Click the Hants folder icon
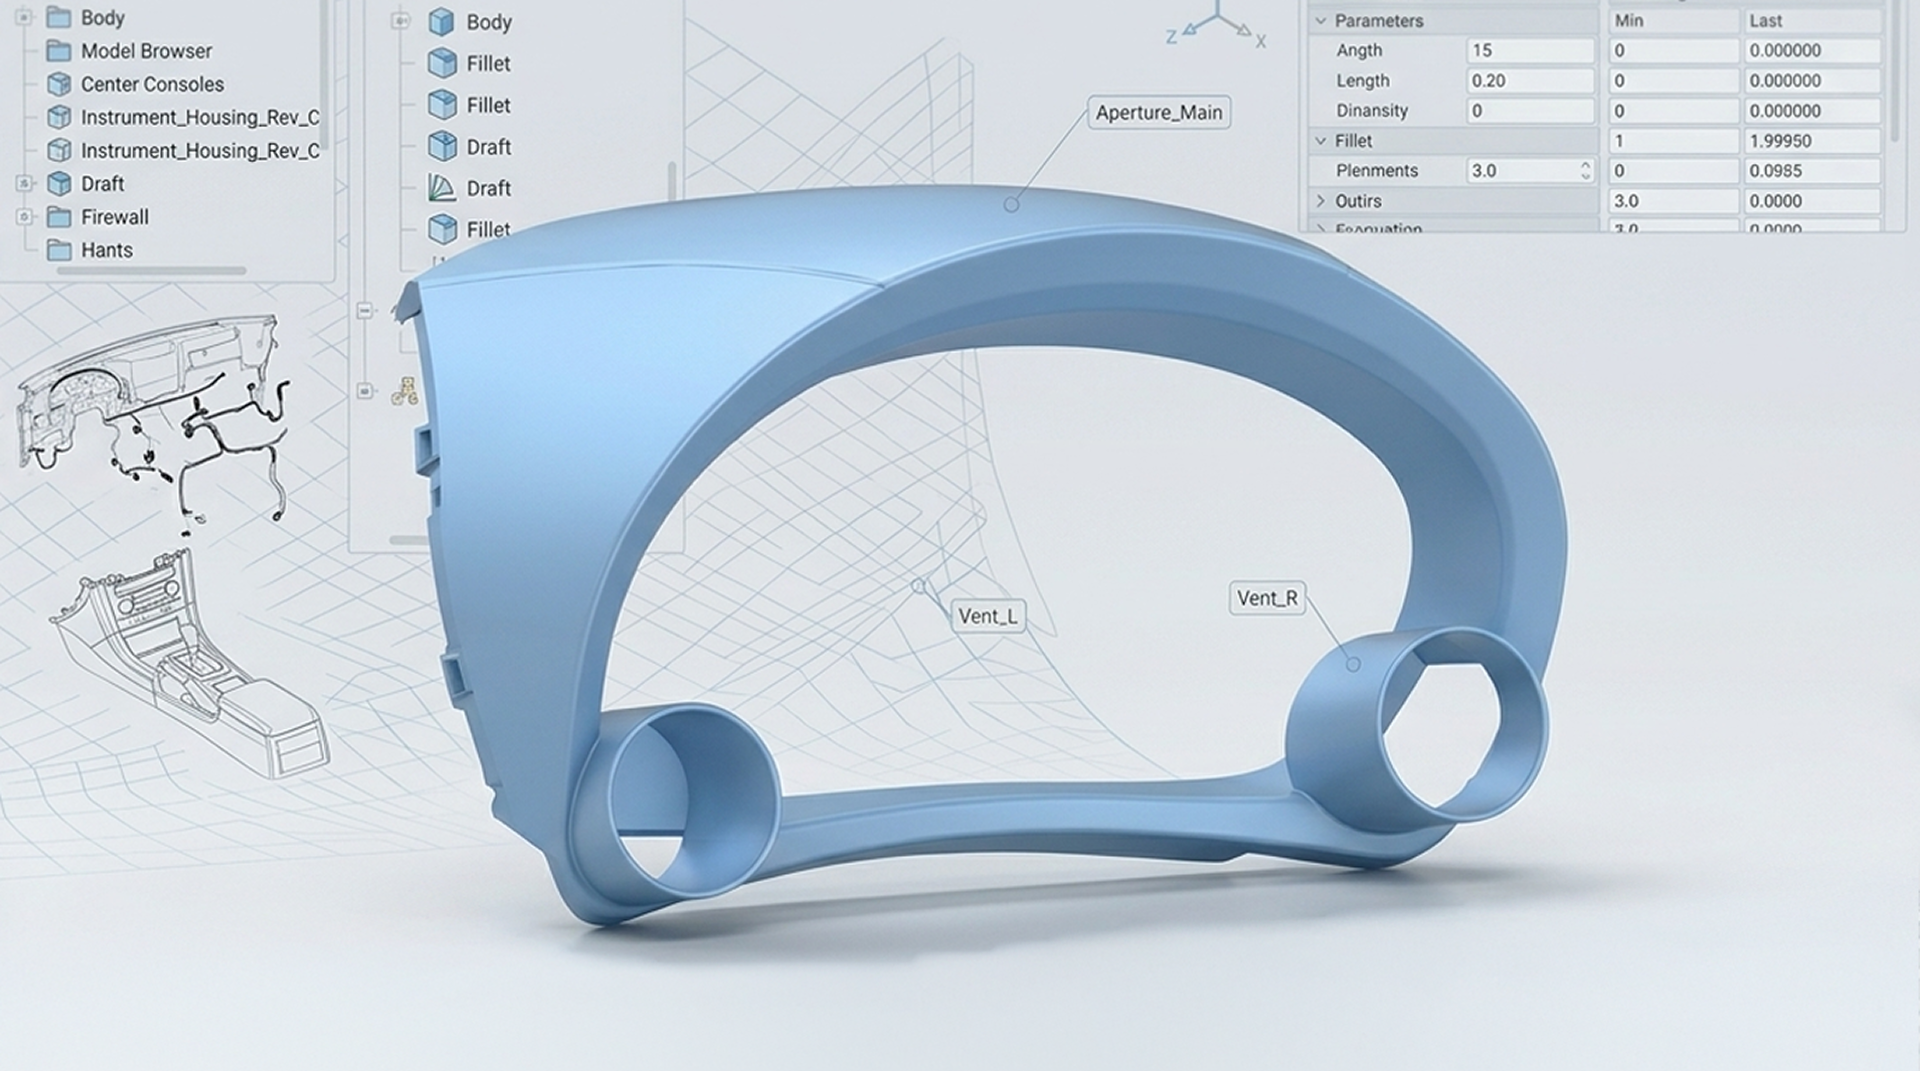Viewport: 1920px width, 1071px height. pyautogui.click(x=59, y=250)
